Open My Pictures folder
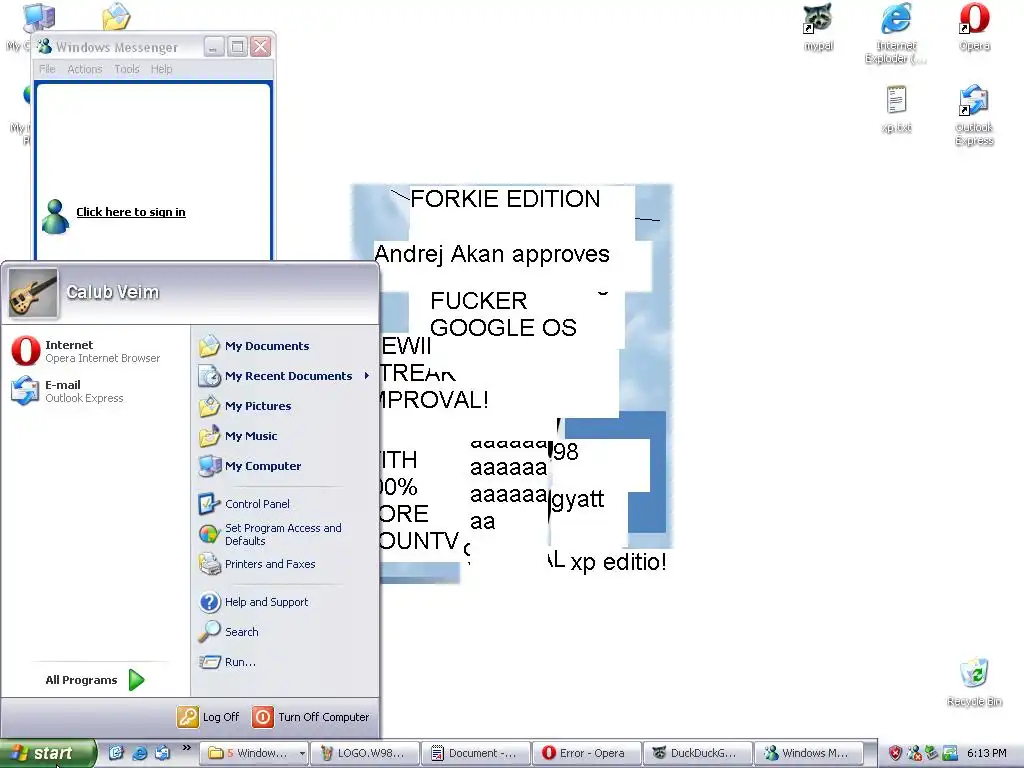Viewport: 1024px width, 768px height. [x=245, y=406]
